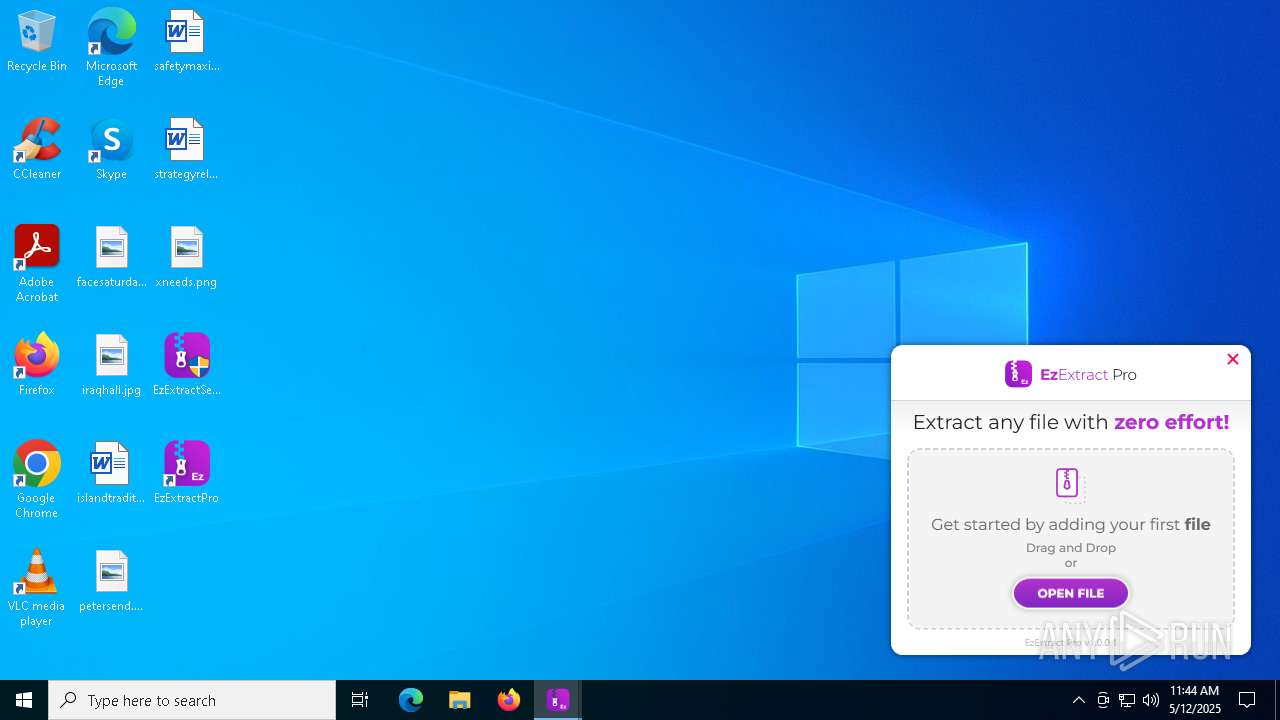Select the Firefox desktop shortcut
Image resolution: width=1280 pixels, height=720 pixels.
click(x=37, y=365)
